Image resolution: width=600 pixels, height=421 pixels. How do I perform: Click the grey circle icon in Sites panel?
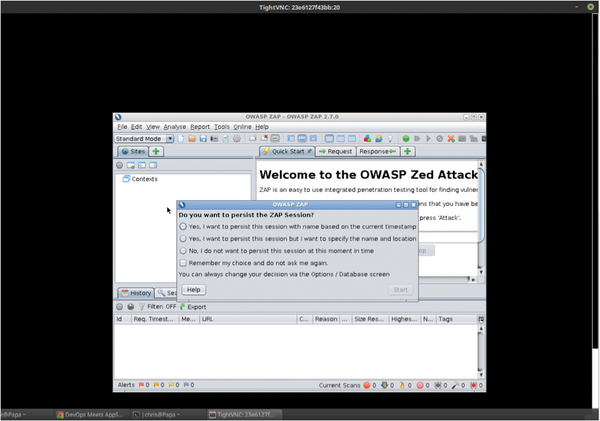(119, 165)
